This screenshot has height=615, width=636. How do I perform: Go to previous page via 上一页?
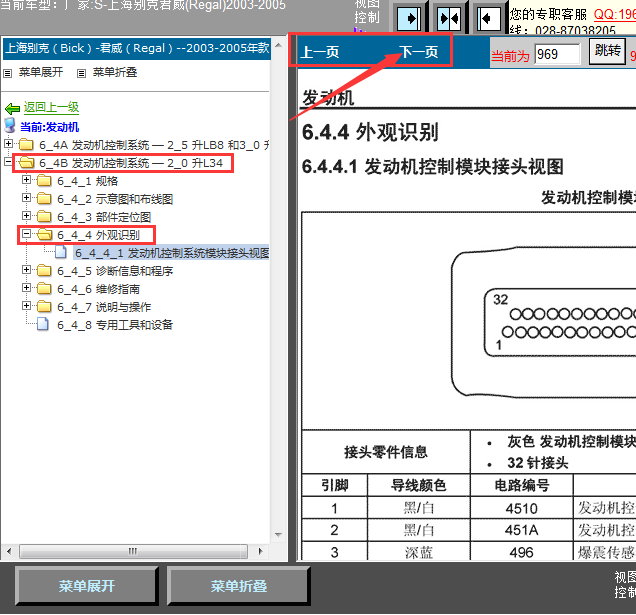[321, 52]
